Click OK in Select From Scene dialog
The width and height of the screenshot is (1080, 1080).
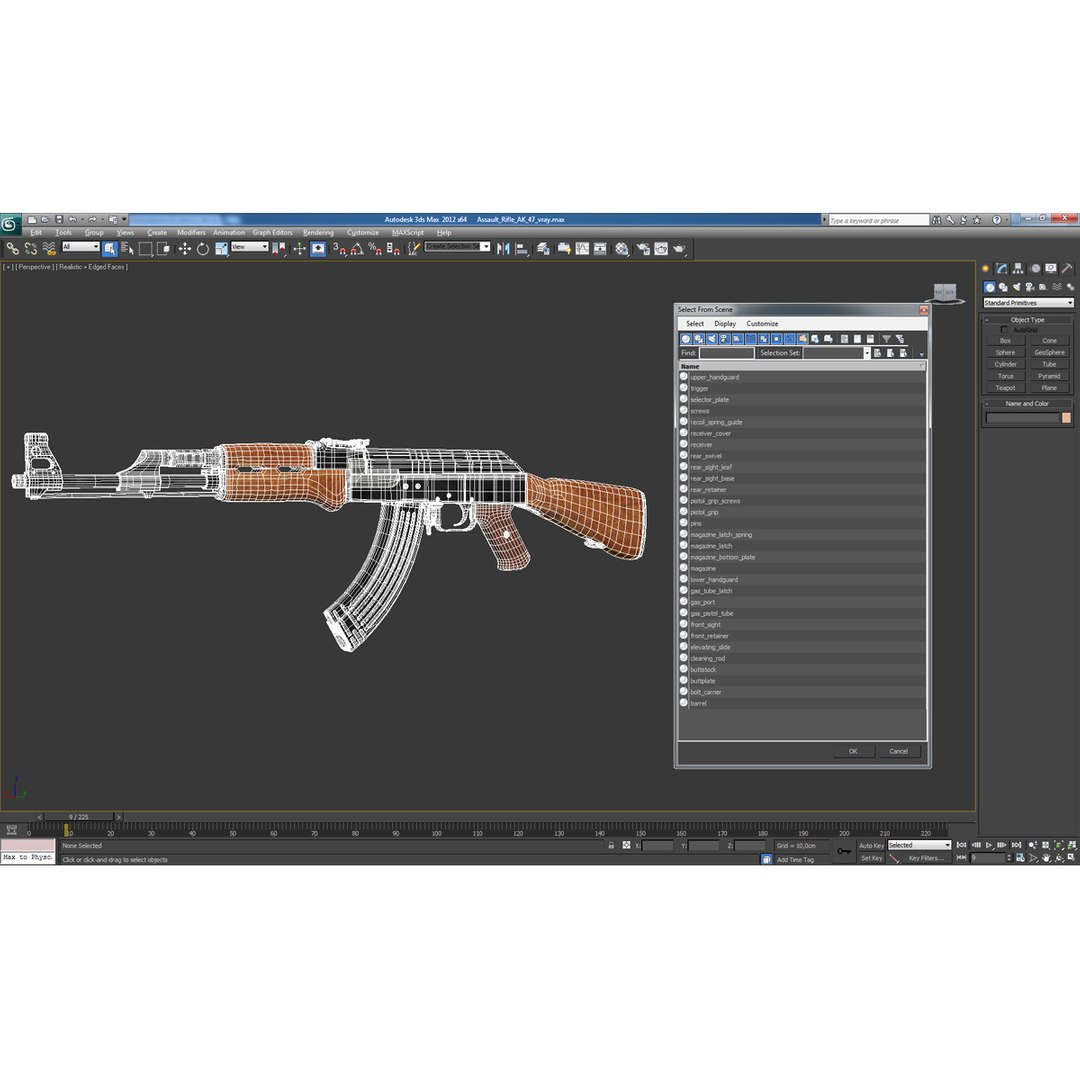[x=853, y=751]
